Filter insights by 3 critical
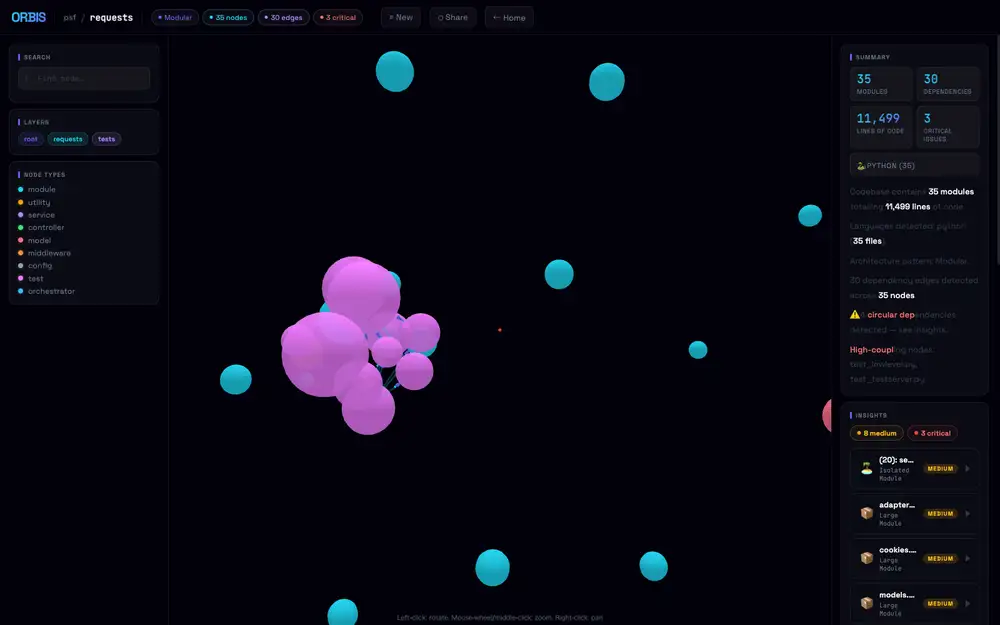This screenshot has height=625, width=1000. (932, 433)
